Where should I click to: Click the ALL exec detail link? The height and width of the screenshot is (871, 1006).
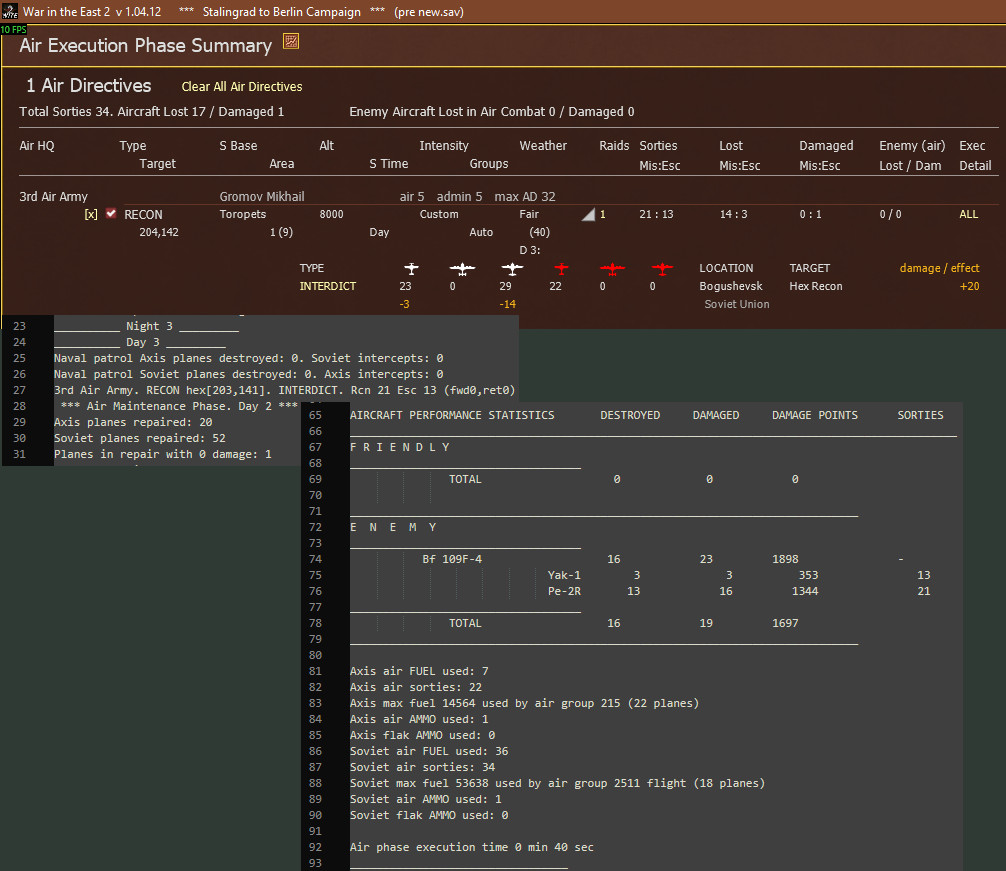968,214
